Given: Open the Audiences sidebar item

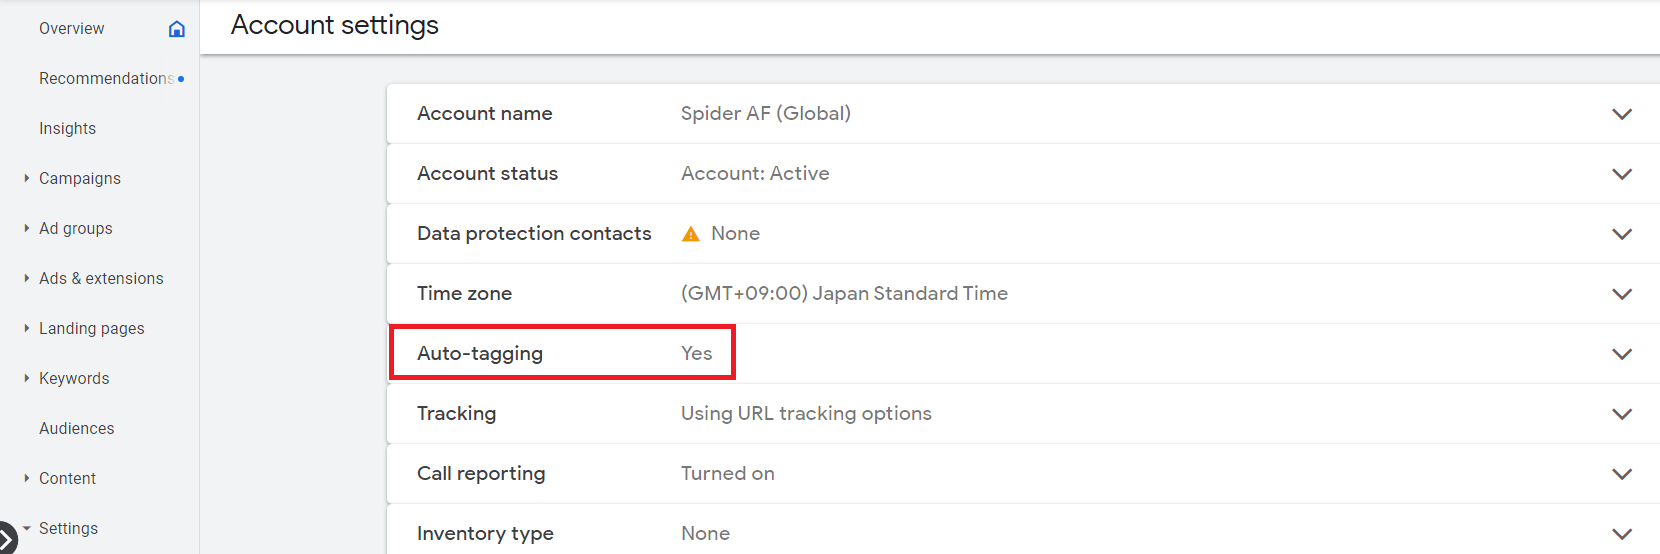Looking at the screenshot, I should pyautogui.click(x=76, y=429).
